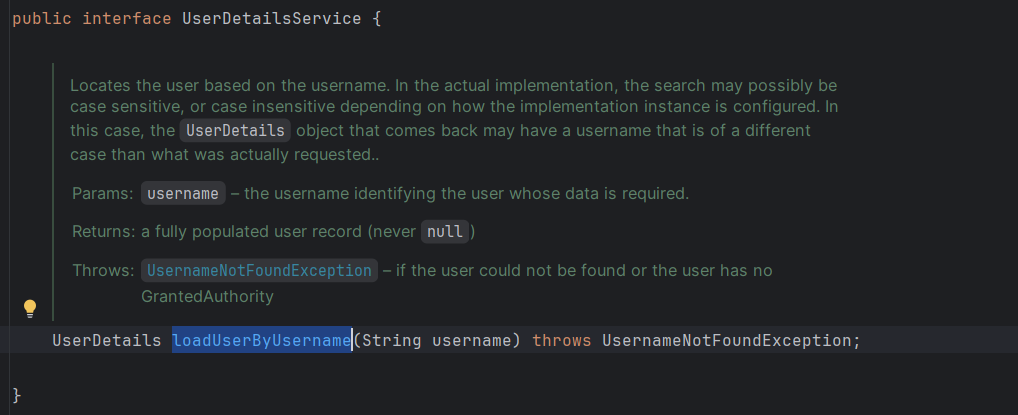Click the closing curly brace of the interface

(17, 395)
